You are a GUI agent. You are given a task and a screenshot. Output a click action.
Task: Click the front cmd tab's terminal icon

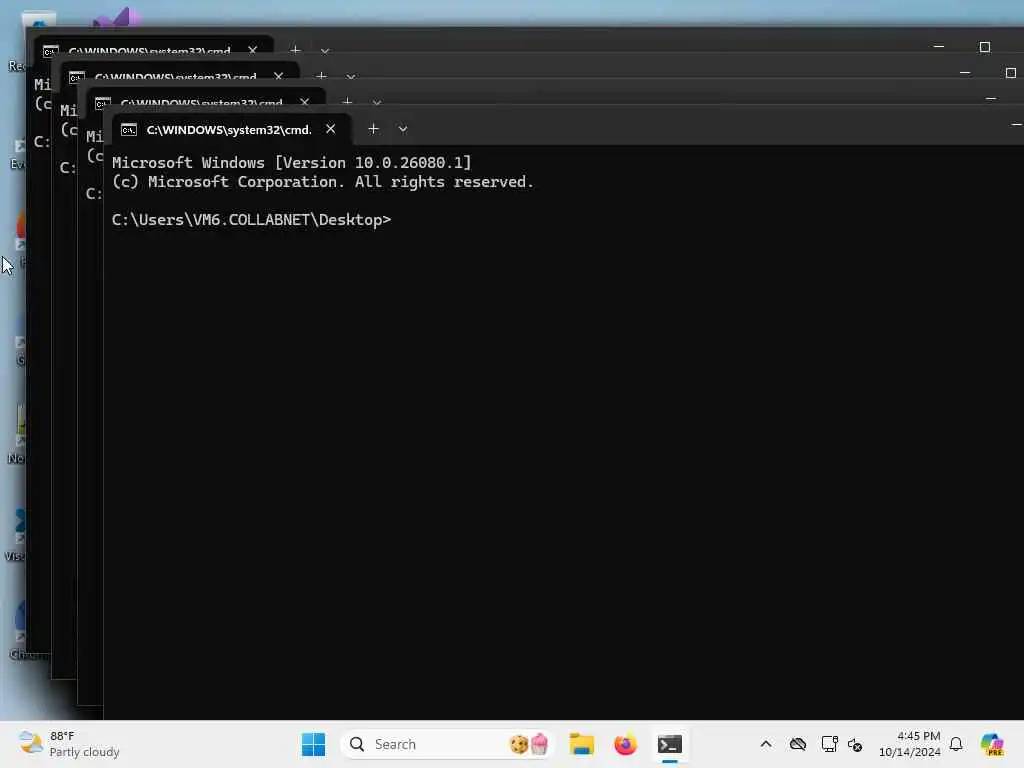[129, 130]
